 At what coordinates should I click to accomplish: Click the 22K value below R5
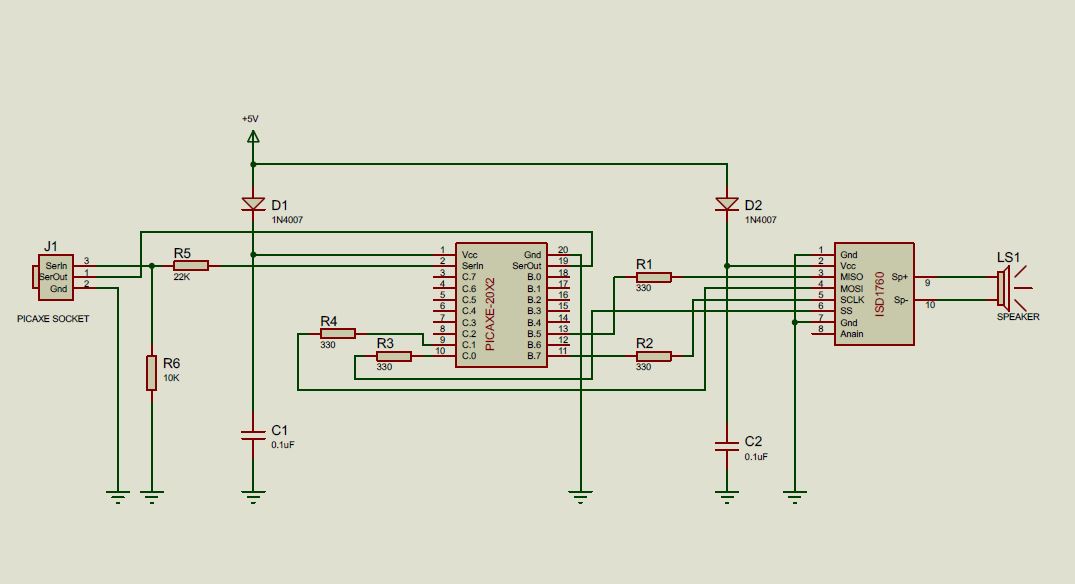tap(182, 277)
